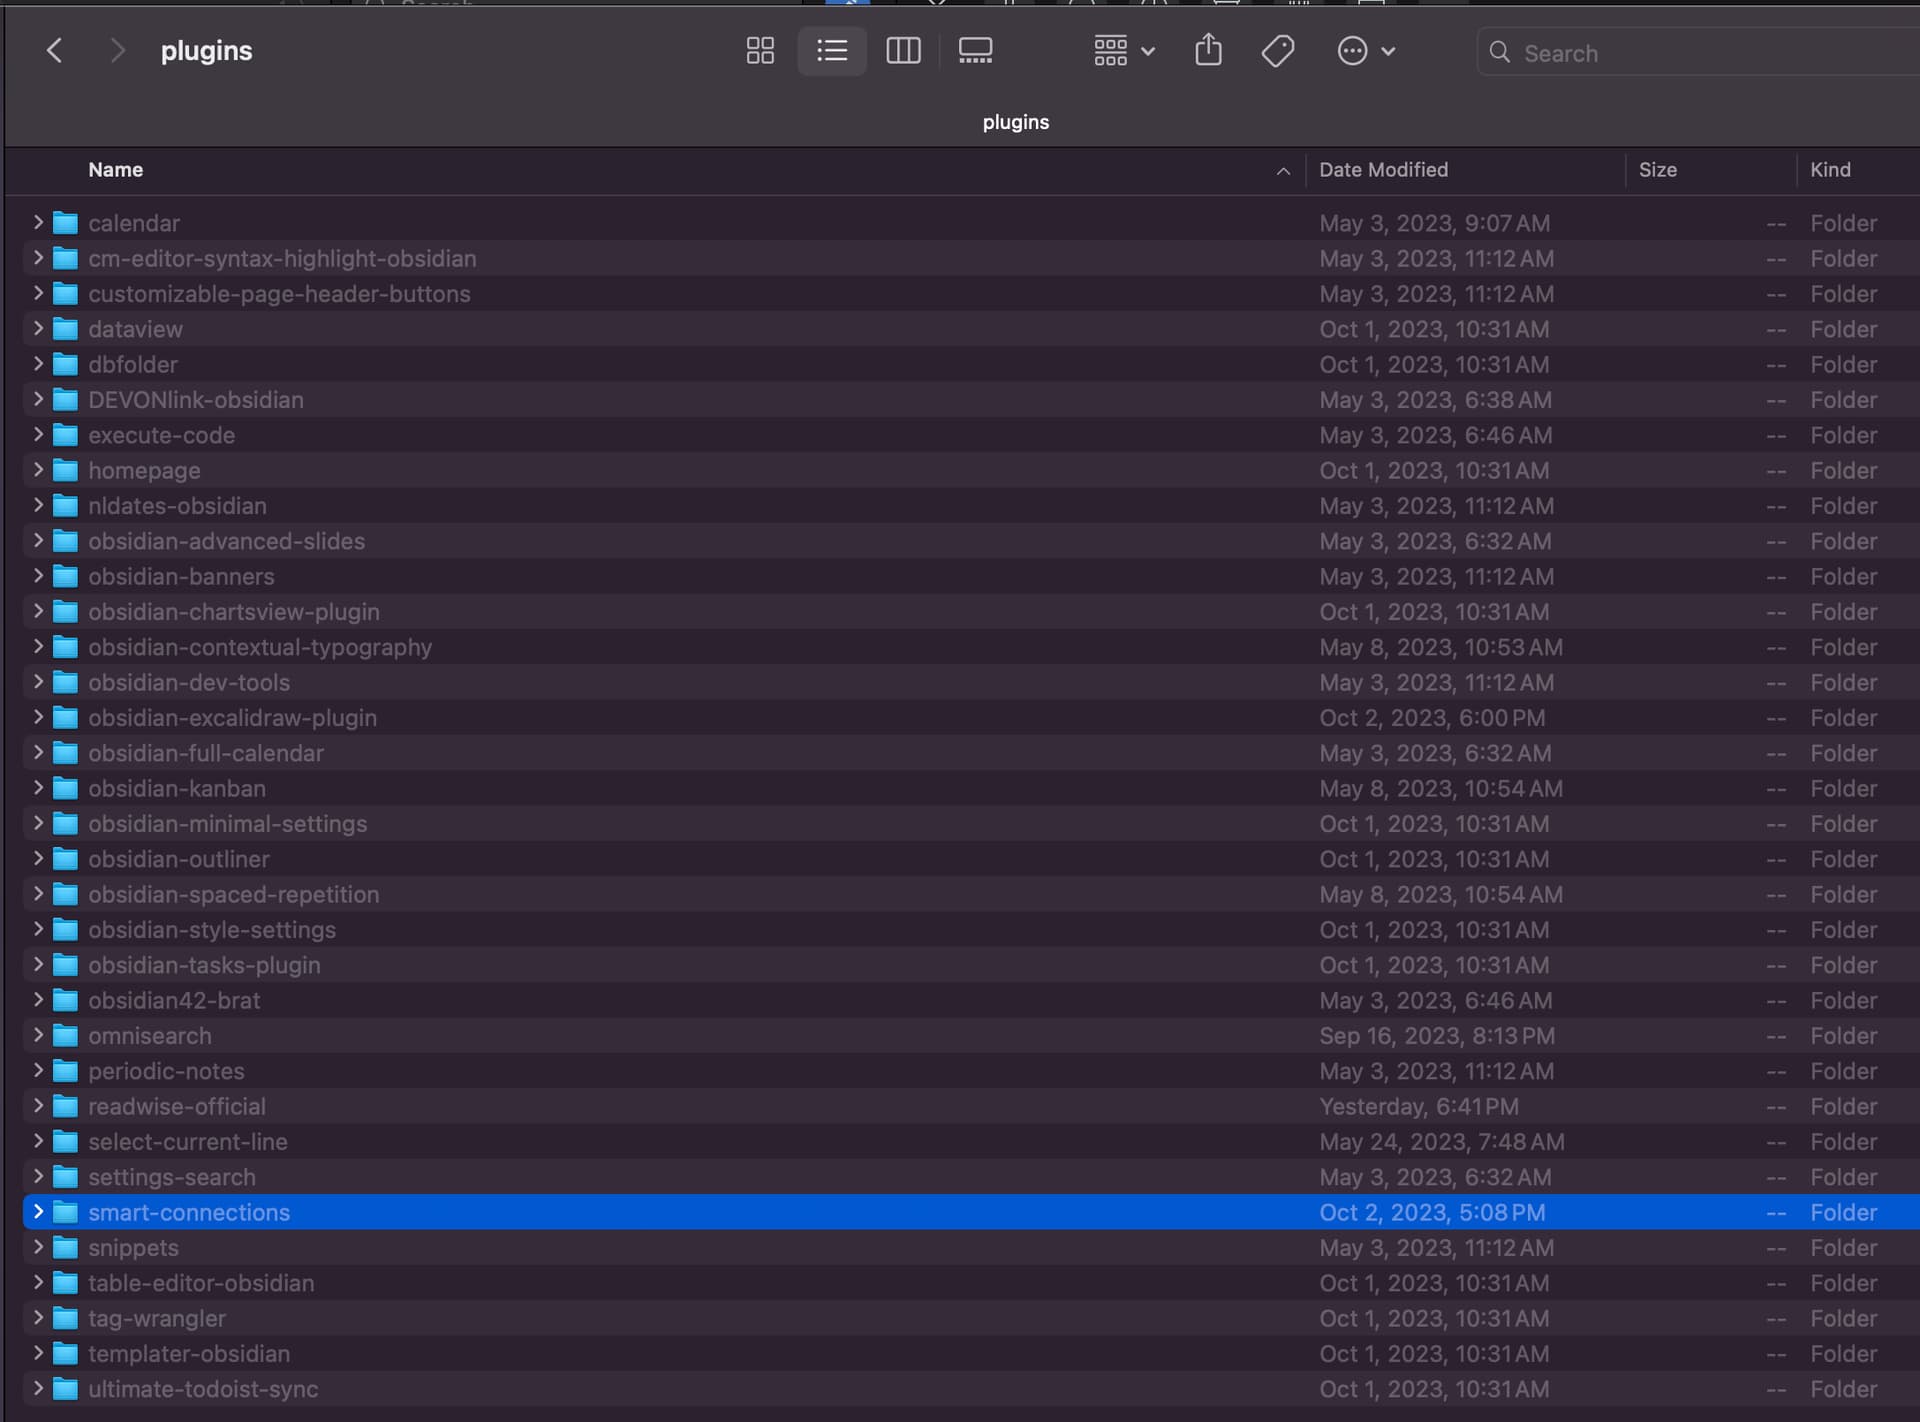Click the magnifying glass search icon

click(1499, 52)
